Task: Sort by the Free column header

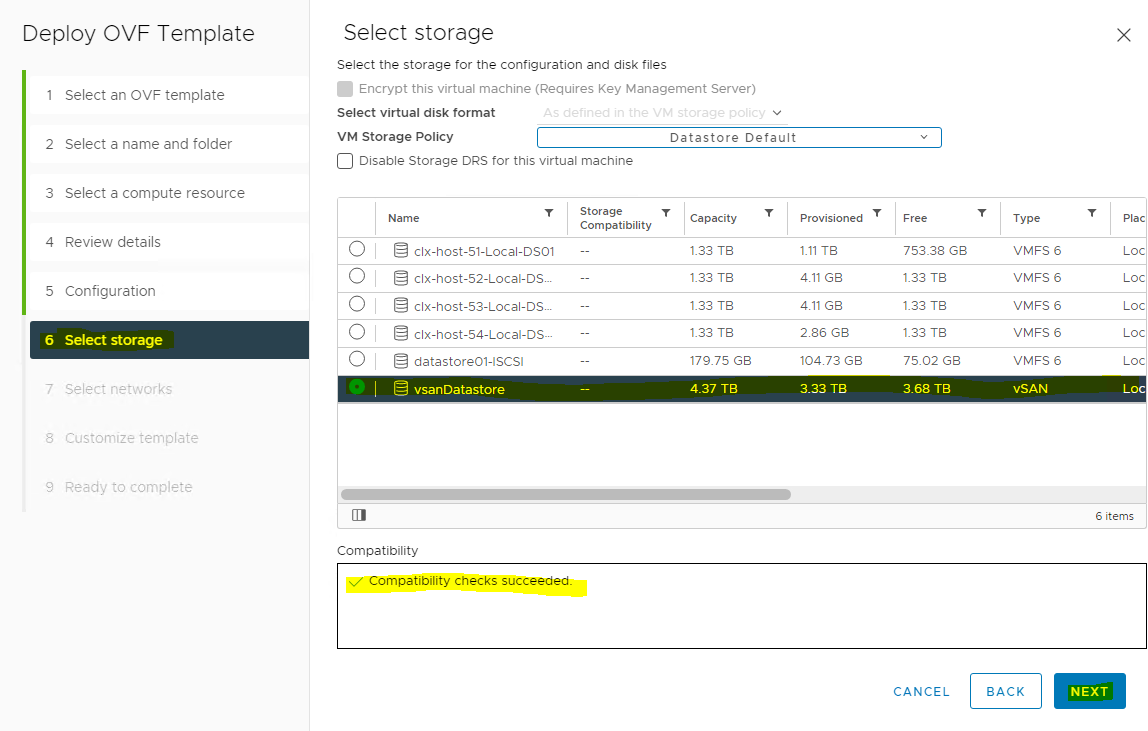Action: pyautogui.click(x=914, y=218)
